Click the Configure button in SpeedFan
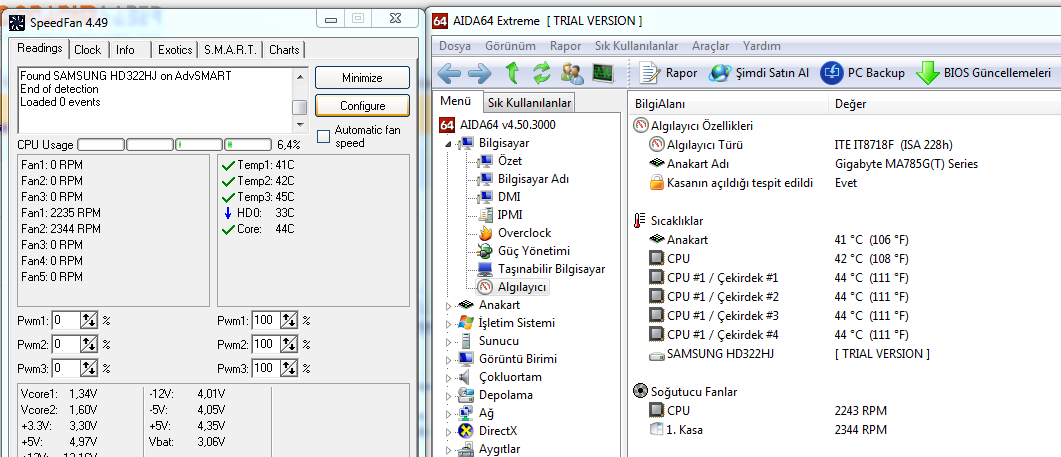 (362, 106)
